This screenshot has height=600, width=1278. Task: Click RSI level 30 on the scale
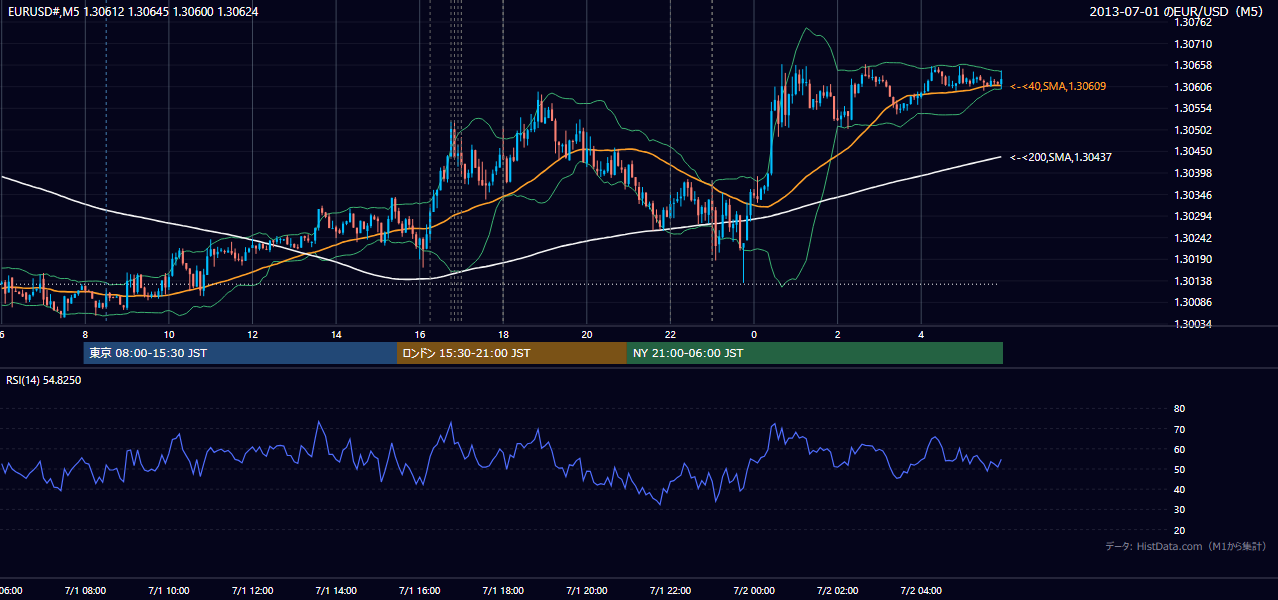(x=1179, y=510)
